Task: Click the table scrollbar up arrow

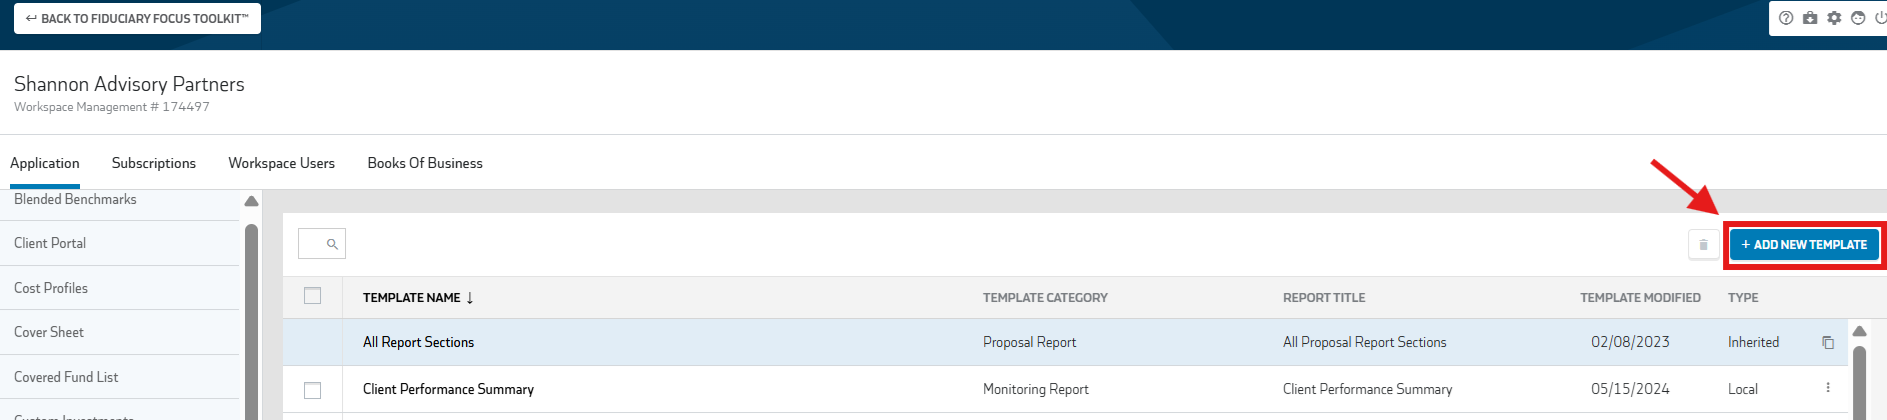Action: 1860,331
